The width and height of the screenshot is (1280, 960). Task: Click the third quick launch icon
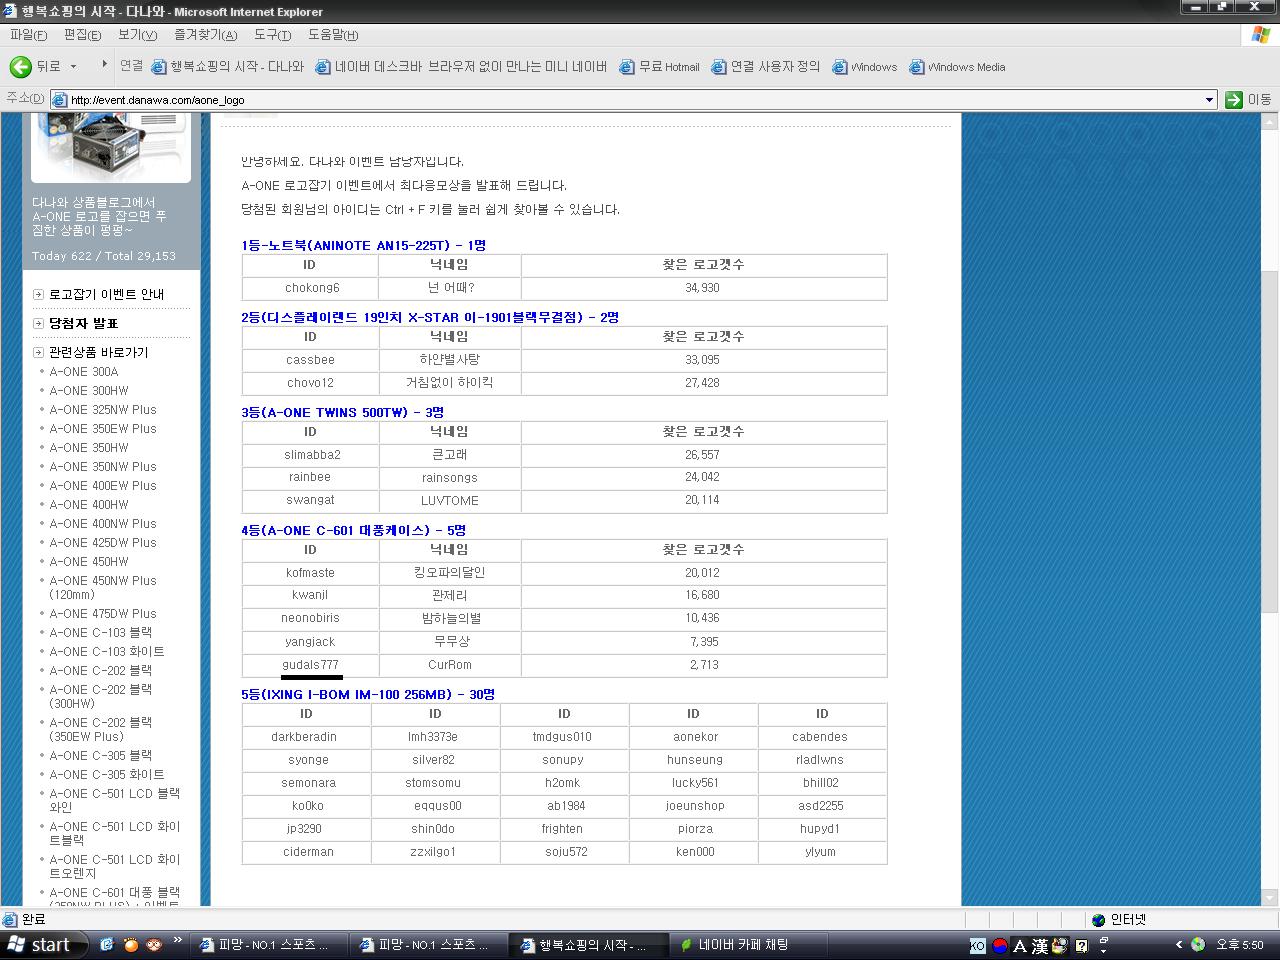click(154, 944)
